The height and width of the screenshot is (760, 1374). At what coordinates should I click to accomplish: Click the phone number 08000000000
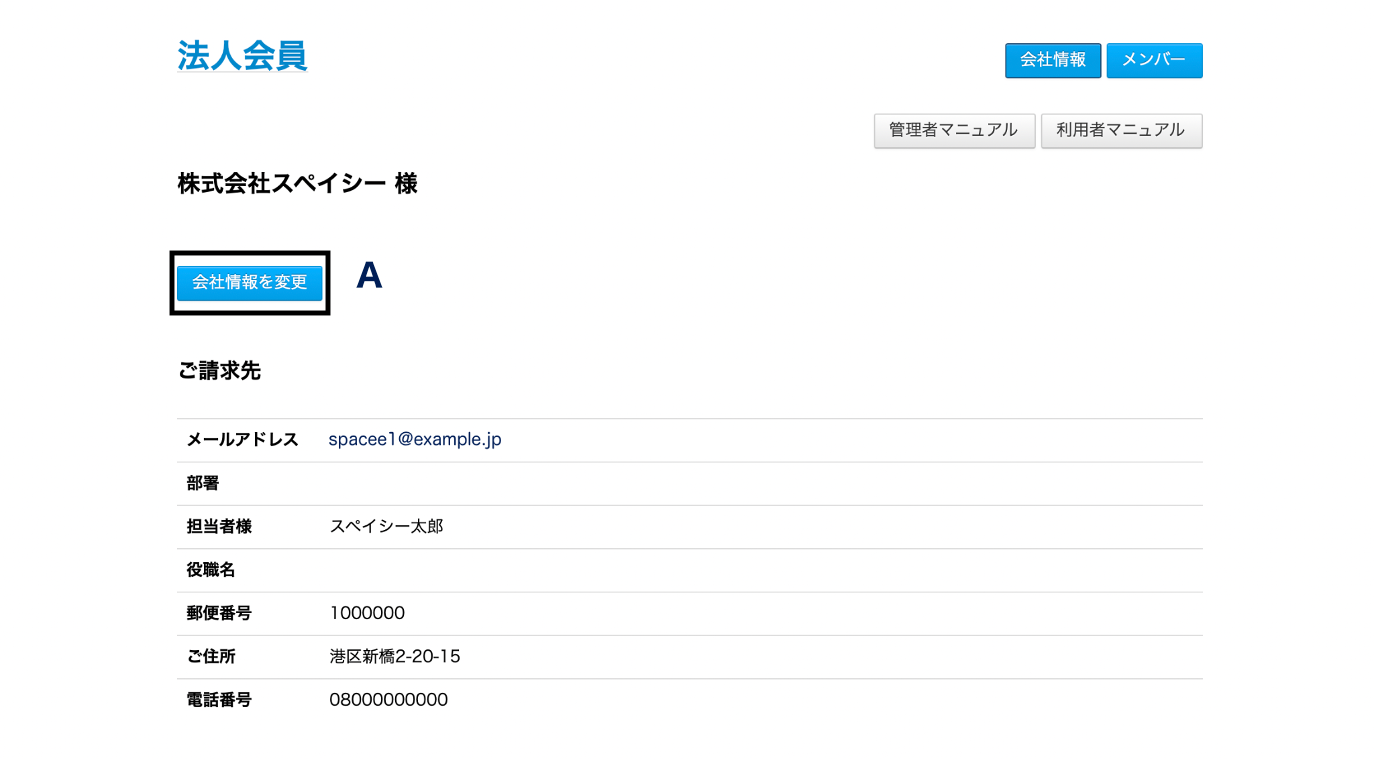pos(388,700)
